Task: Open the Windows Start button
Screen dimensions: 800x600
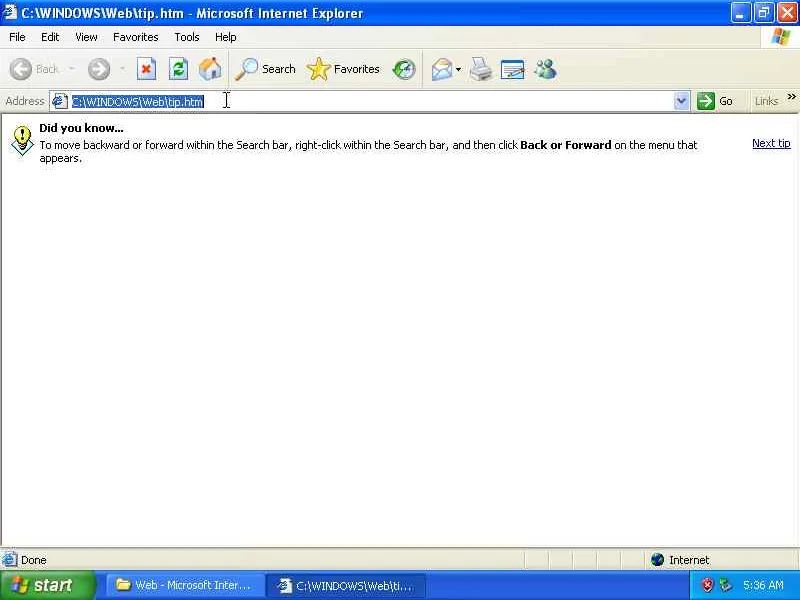Action: tap(47, 585)
